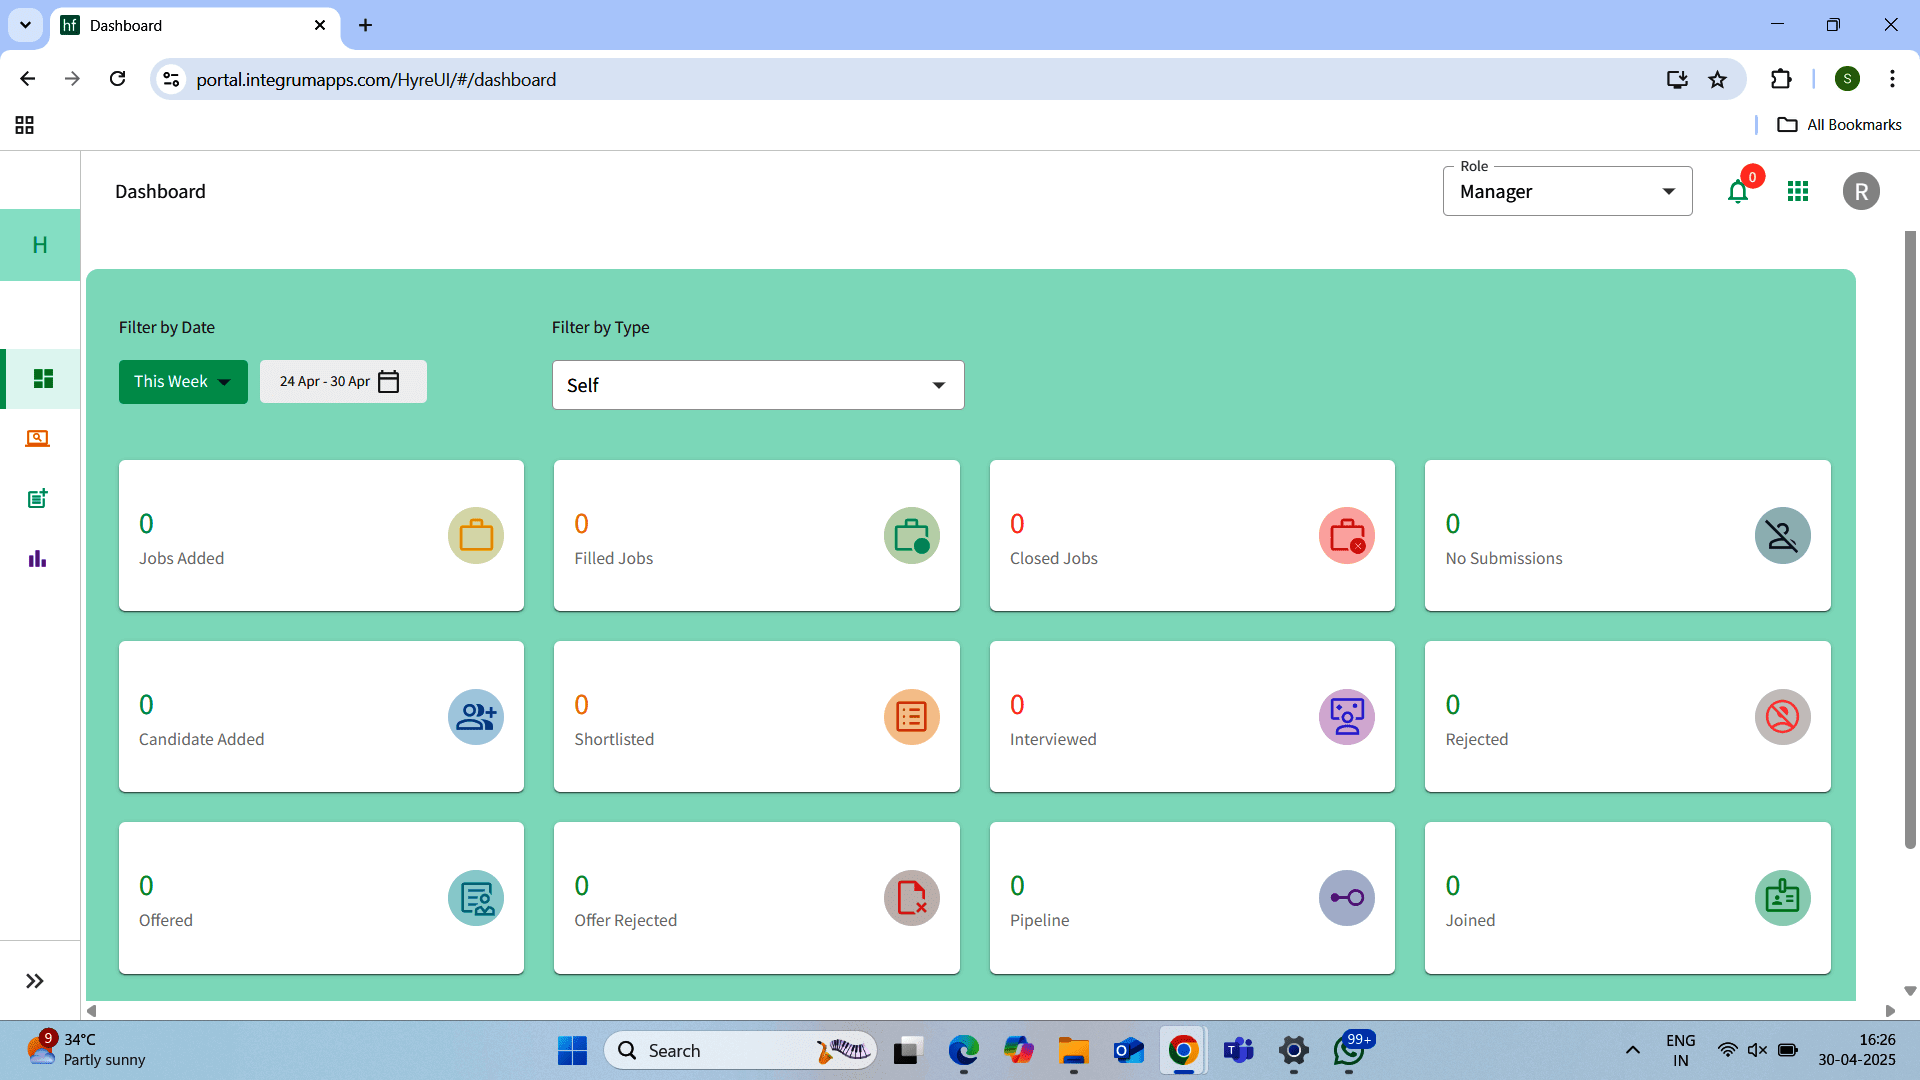Click the Jobs Added briefcase icon
Screen dimensions: 1920x1080
coord(476,536)
